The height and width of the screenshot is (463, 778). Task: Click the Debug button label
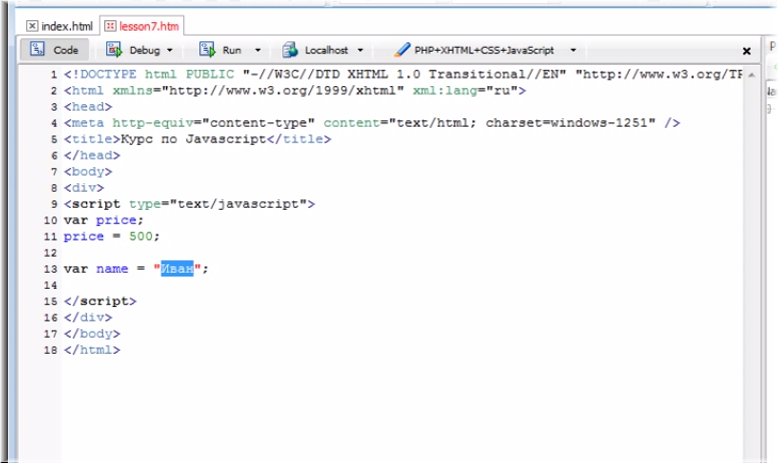pyautogui.click(x=144, y=51)
